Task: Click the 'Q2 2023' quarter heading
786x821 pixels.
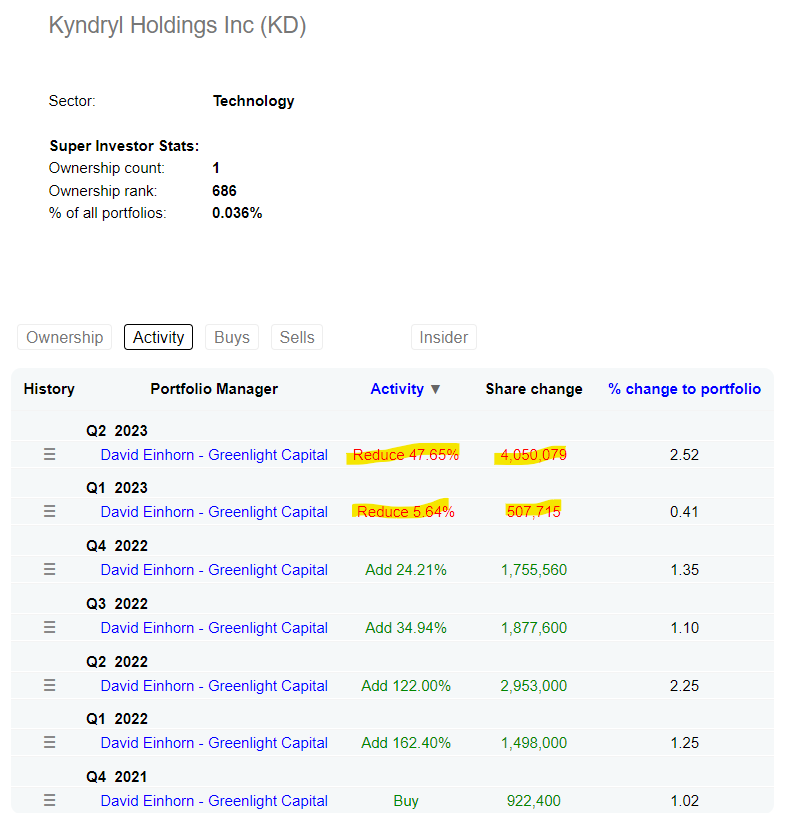Action: coord(117,431)
